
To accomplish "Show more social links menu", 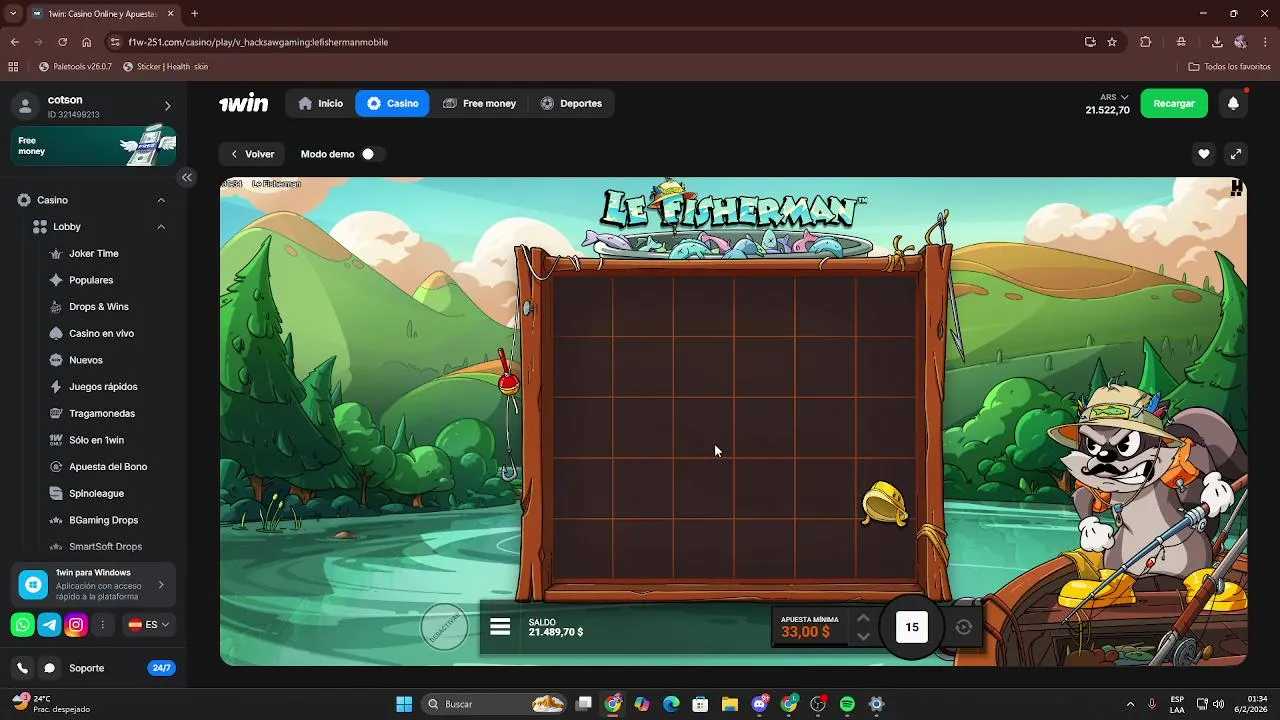I will 102,625.
